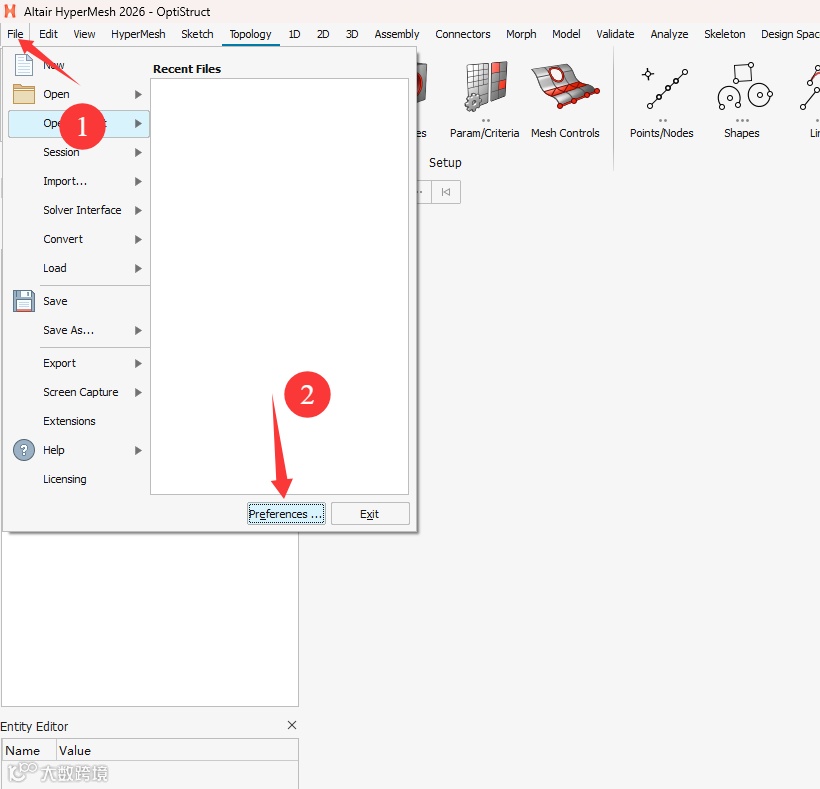Click the Value column header in Entity Editor
Screen dimensions: 820x789
(x=177, y=751)
